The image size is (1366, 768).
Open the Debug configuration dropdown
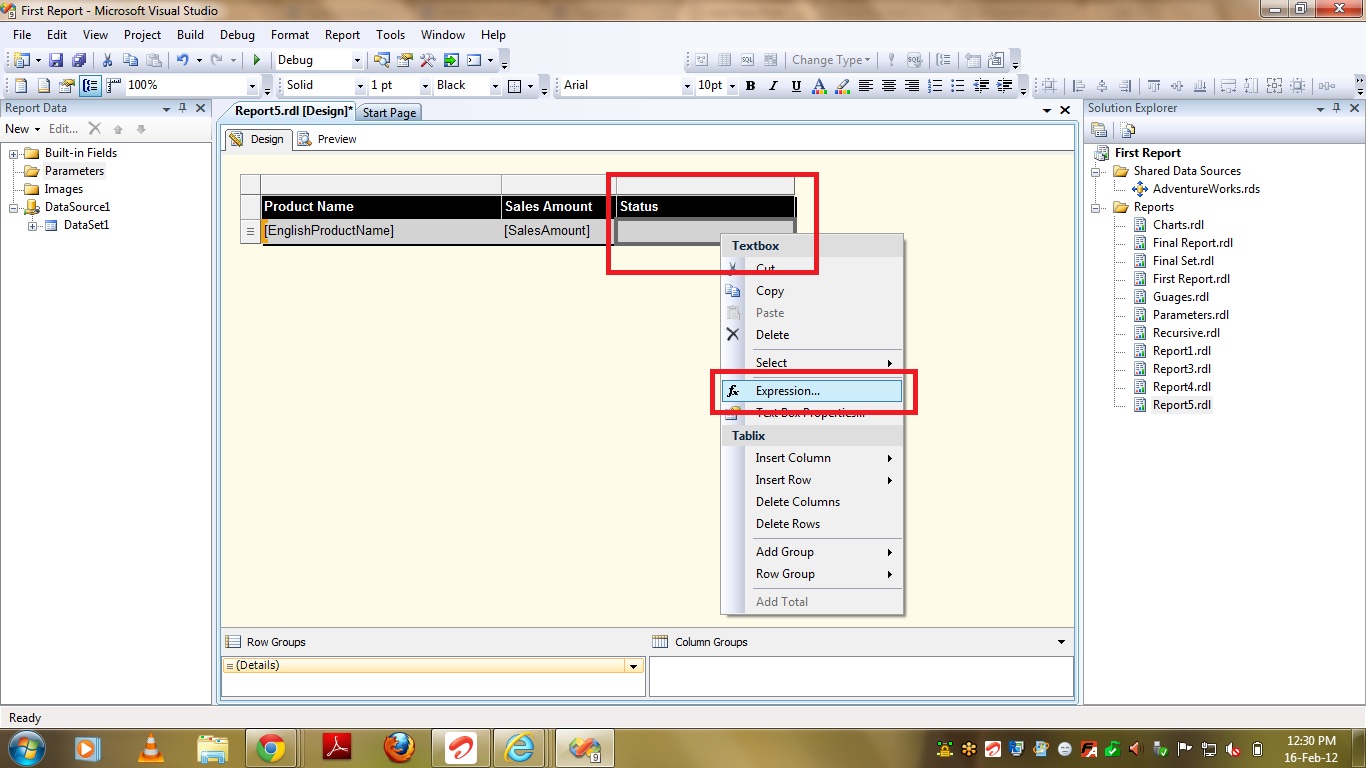(x=357, y=60)
